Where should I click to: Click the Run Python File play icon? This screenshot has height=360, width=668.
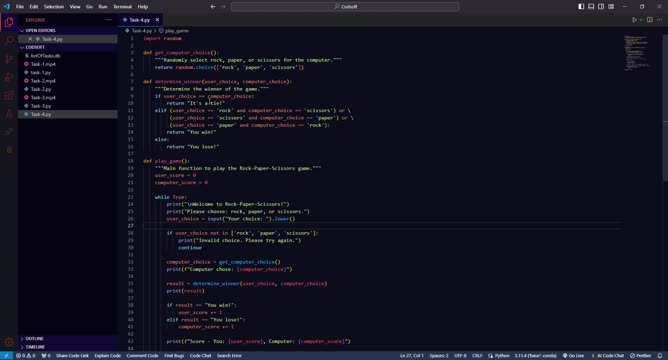point(634,20)
